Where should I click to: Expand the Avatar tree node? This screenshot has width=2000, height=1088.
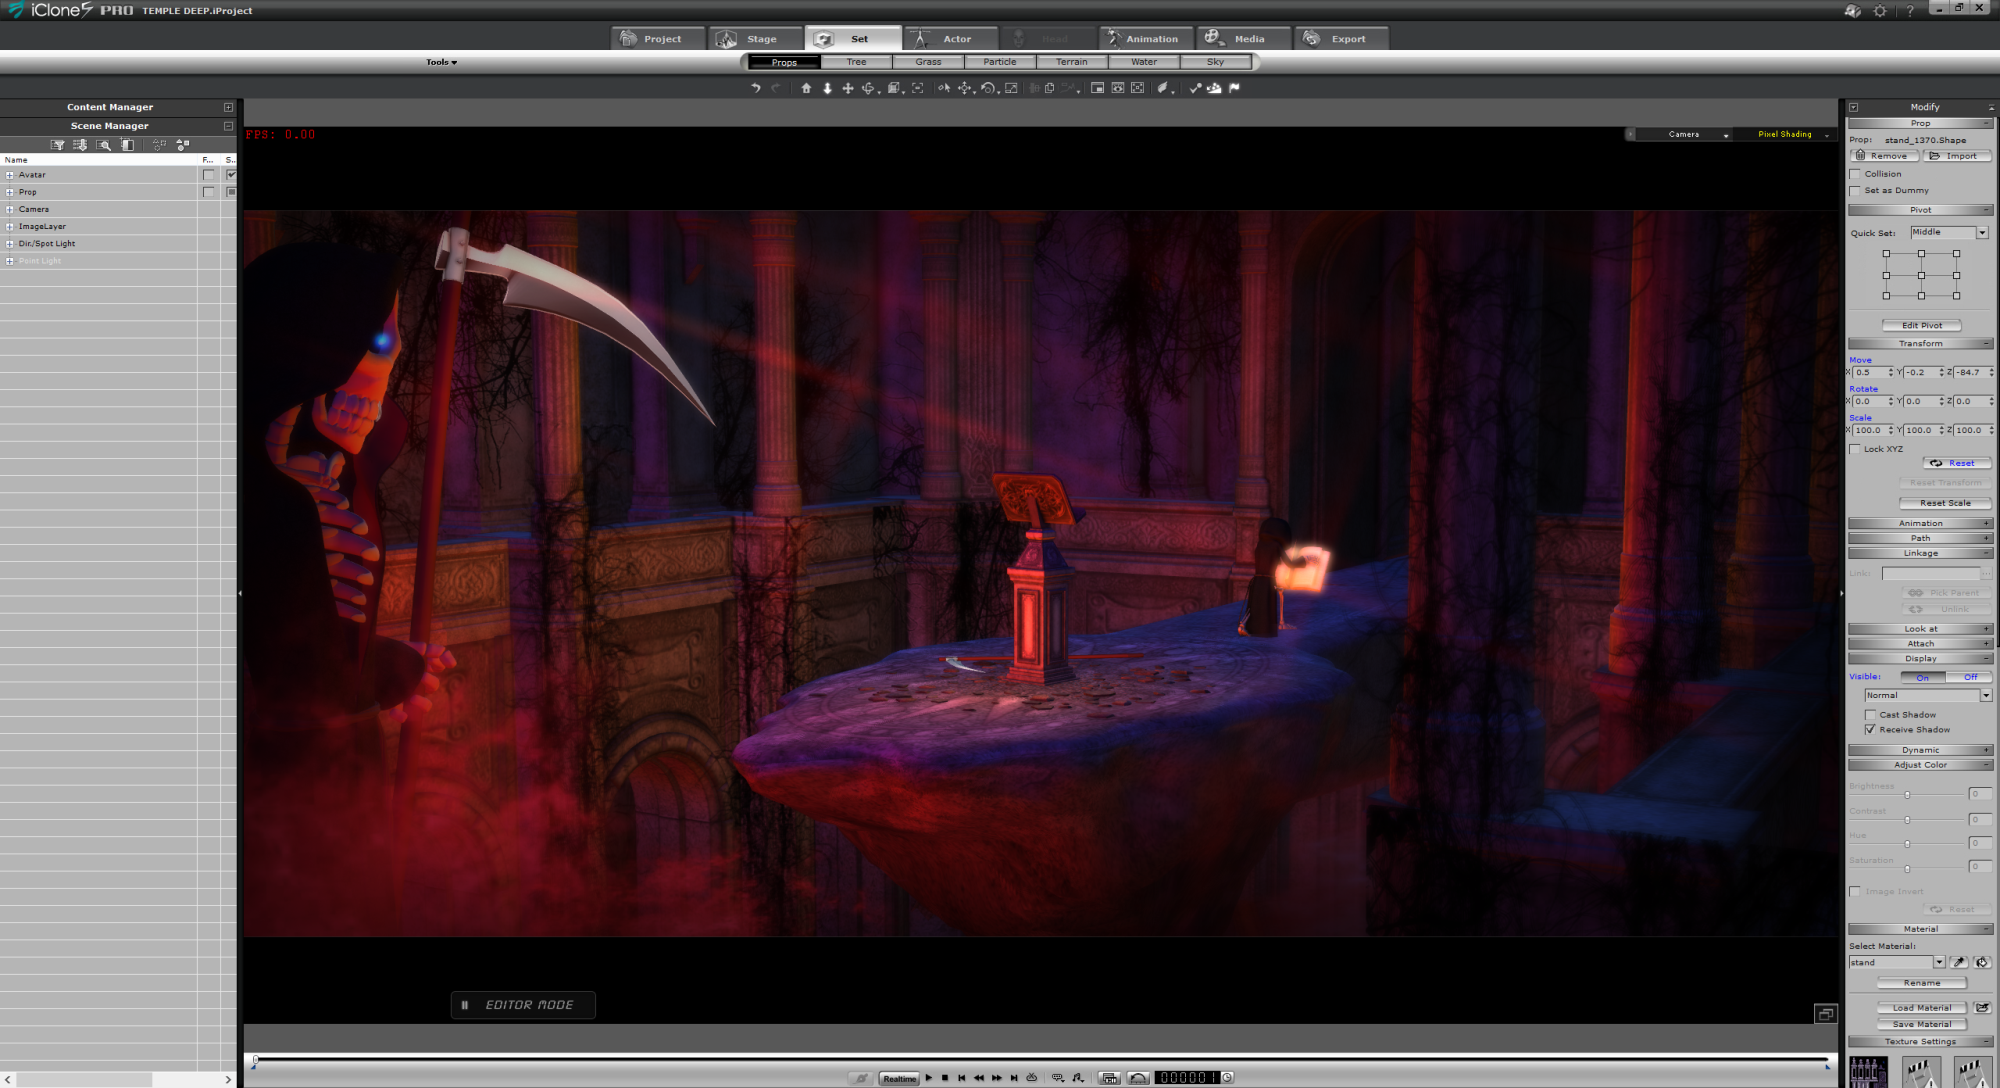[10, 175]
